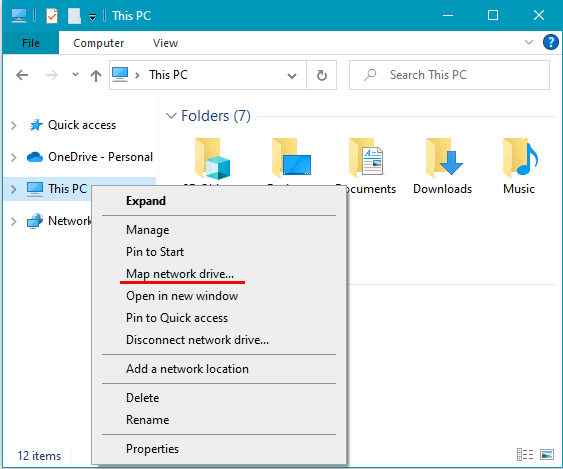
Task: Expand the ribbon with the chevron
Action: pos(529,42)
